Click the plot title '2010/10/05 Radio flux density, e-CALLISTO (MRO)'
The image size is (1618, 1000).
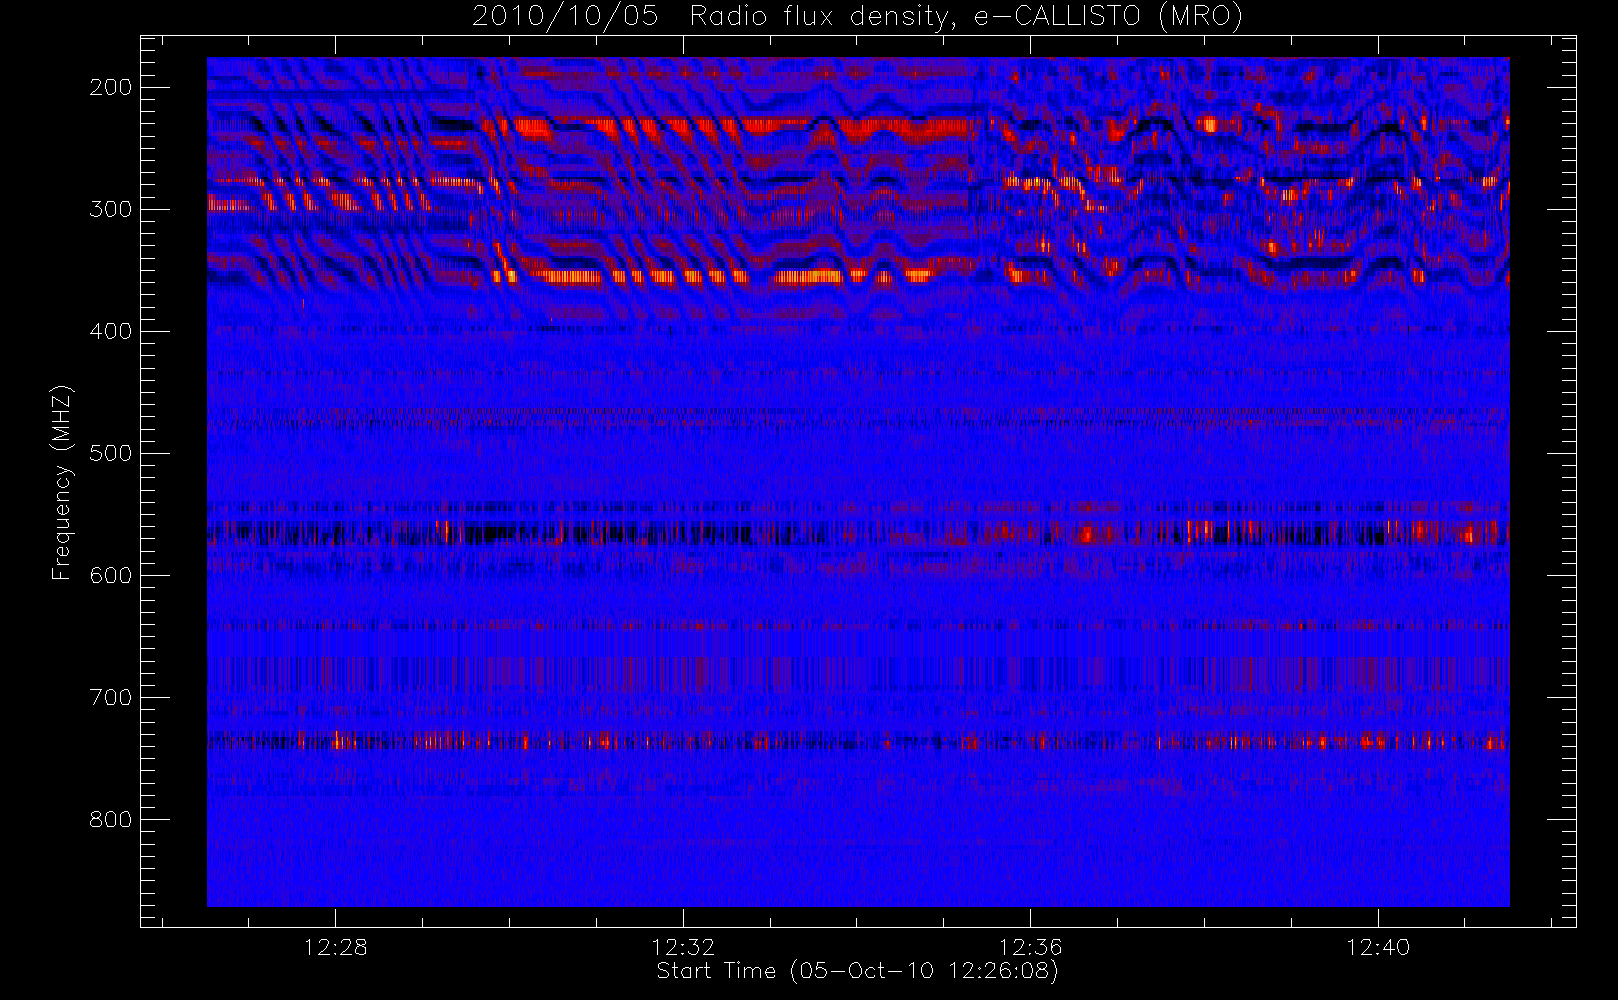tap(857, 17)
